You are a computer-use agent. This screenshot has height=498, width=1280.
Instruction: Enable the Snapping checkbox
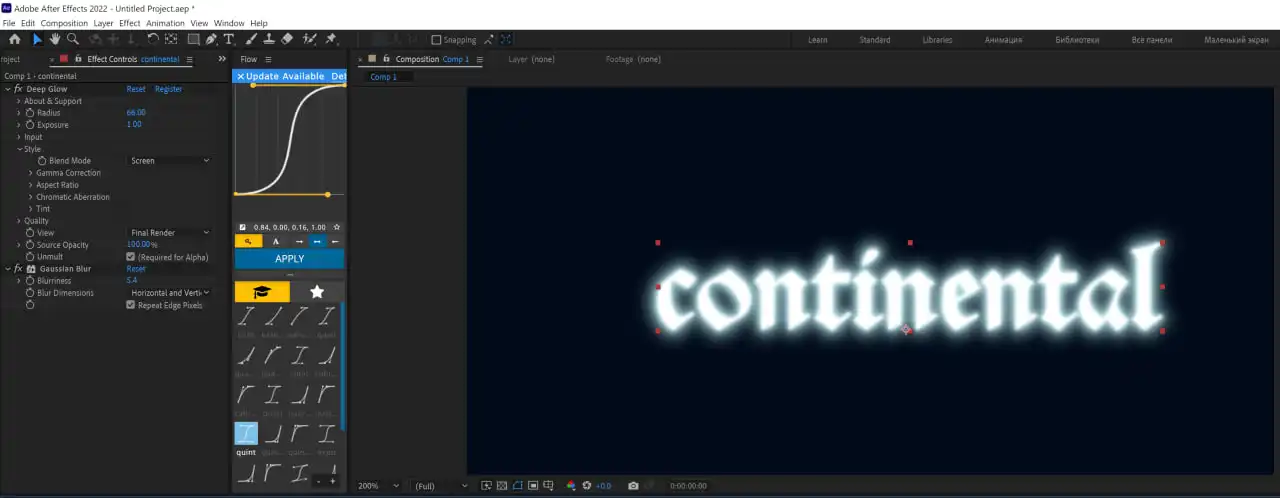pyautogui.click(x=436, y=40)
